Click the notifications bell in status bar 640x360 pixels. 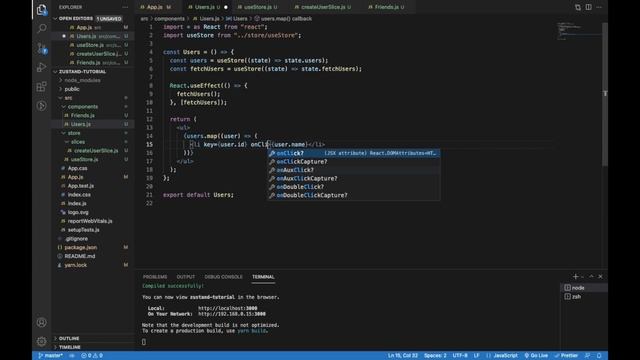click(x=599, y=356)
